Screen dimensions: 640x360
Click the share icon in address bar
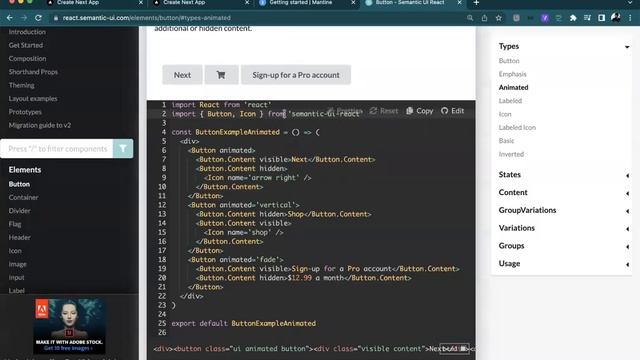(x=484, y=18)
